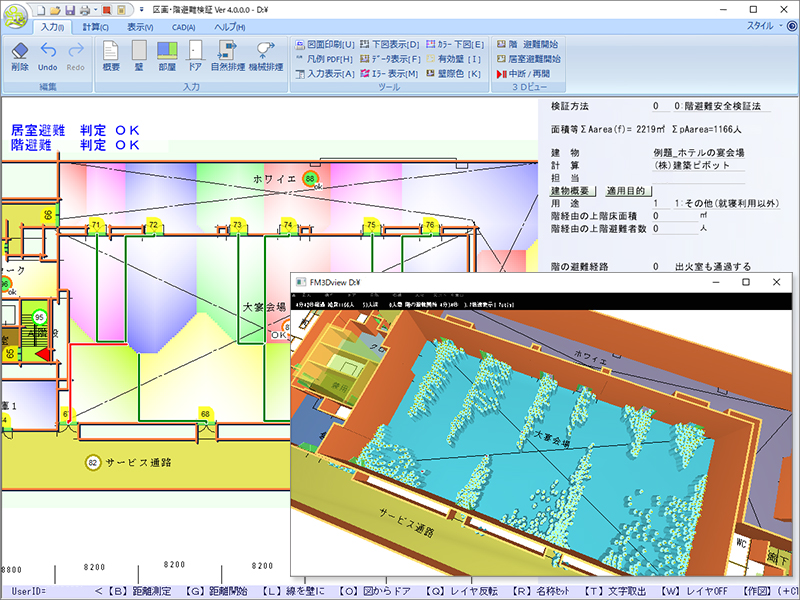The image size is (800, 600).
Task: Select the 削除 eraser tool
Action: tap(20, 56)
